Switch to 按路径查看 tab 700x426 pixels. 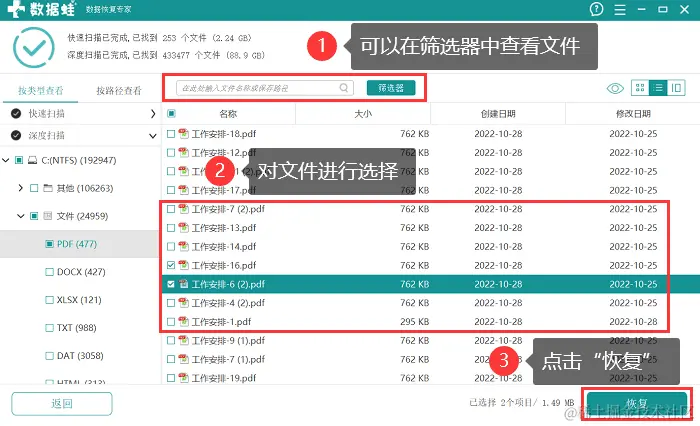(119, 91)
